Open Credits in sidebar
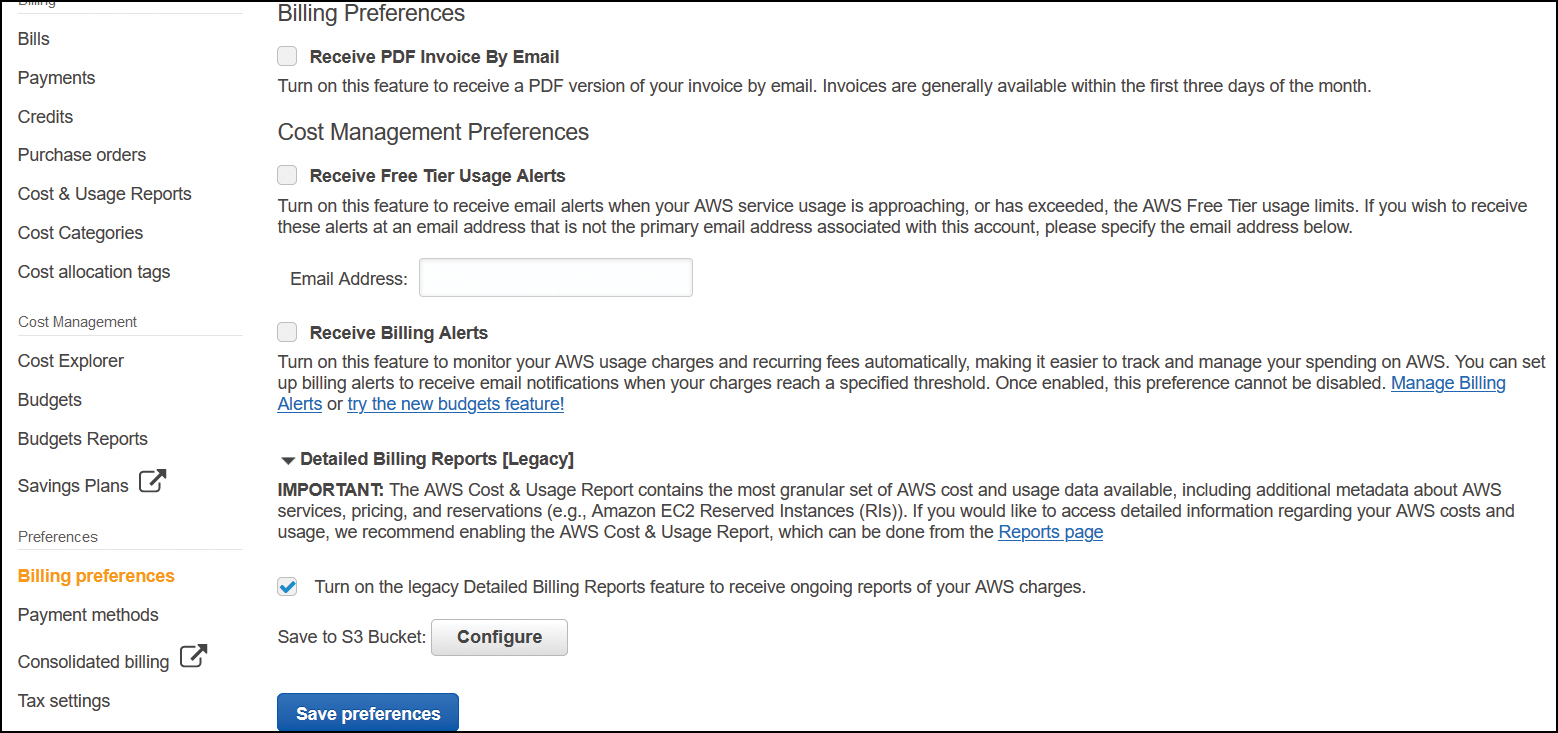1558x733 pixels. tap(45, 117)
